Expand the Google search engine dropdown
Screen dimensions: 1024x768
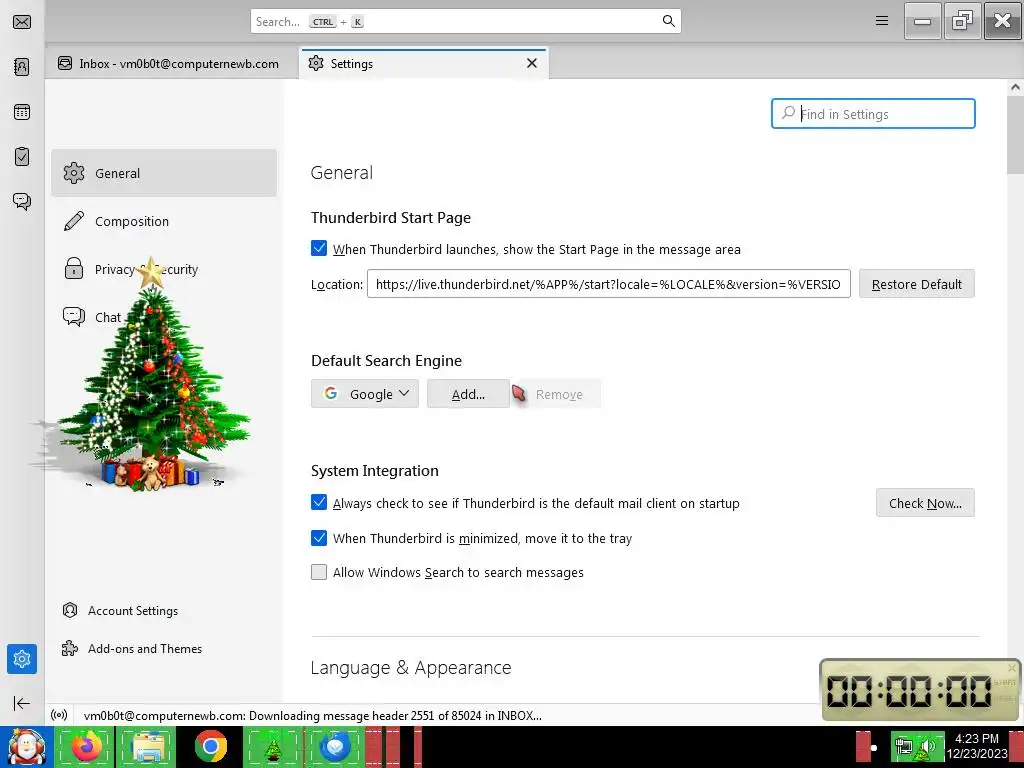(364, 394)
